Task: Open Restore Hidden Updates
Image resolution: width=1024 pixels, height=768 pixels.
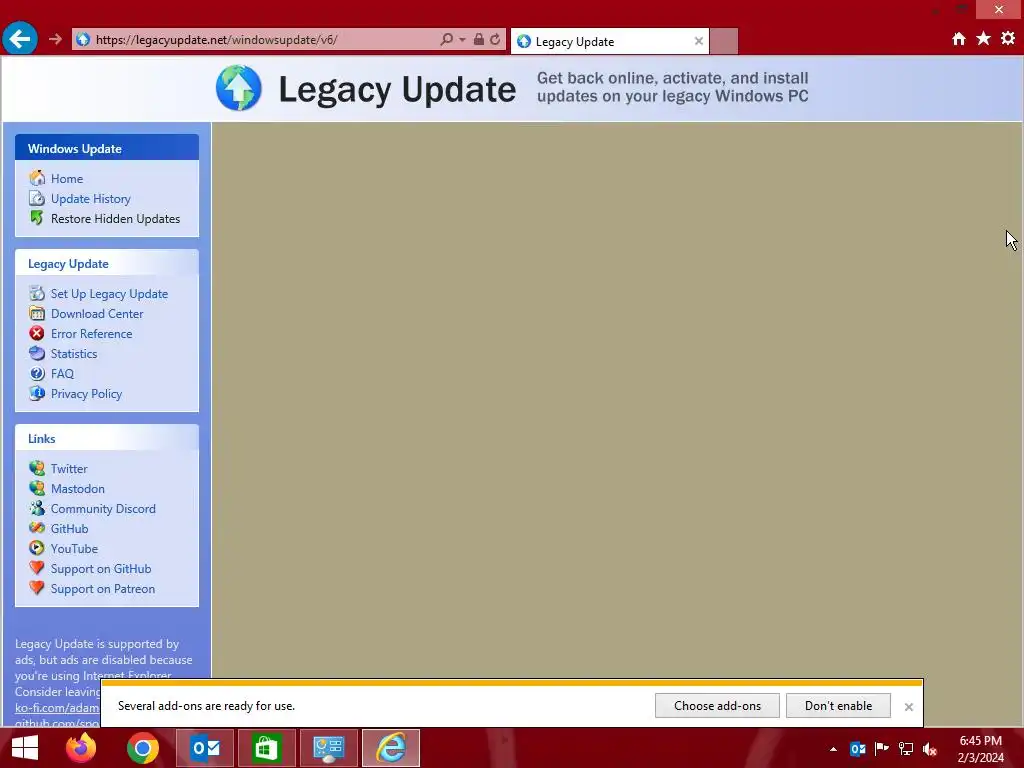Action: pyautogui.click(x=116, y=219)
